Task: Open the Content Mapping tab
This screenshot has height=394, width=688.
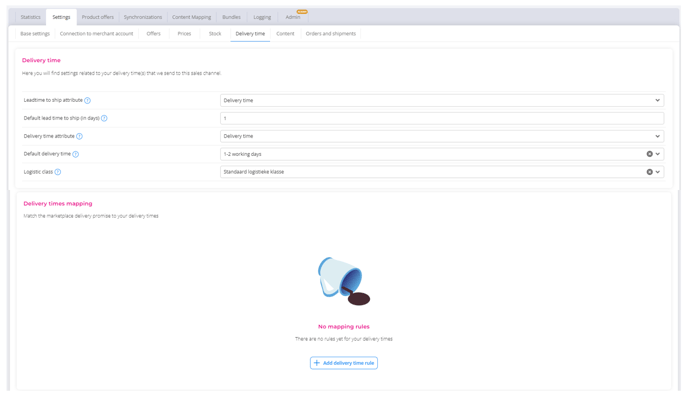Action: tap(191, 17)
